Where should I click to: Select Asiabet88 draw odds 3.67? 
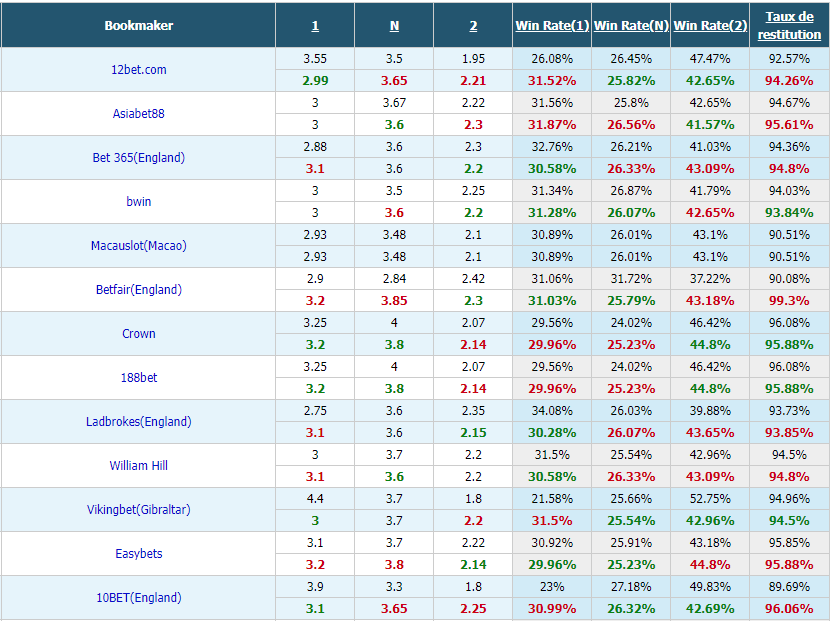394,103
